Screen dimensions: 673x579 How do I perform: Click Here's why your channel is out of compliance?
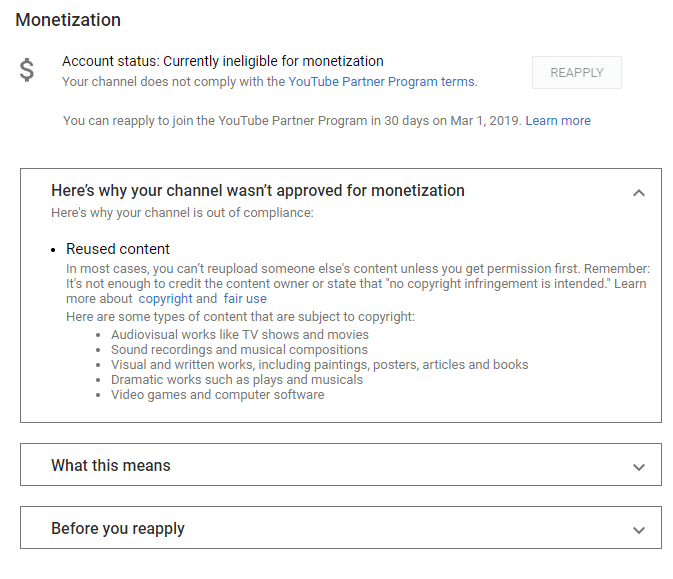(182, 213)
